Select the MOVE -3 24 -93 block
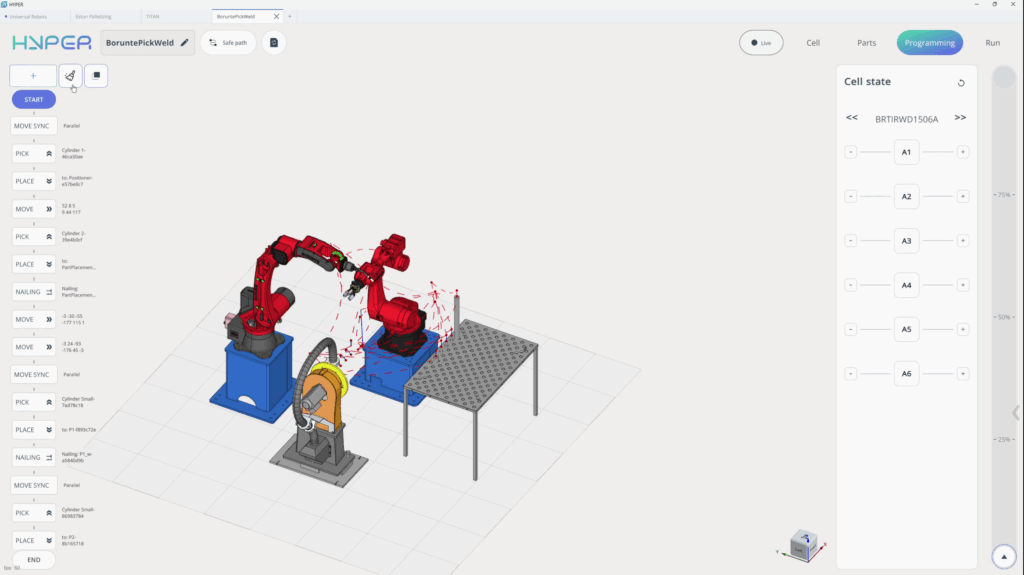 click(34, 347)
